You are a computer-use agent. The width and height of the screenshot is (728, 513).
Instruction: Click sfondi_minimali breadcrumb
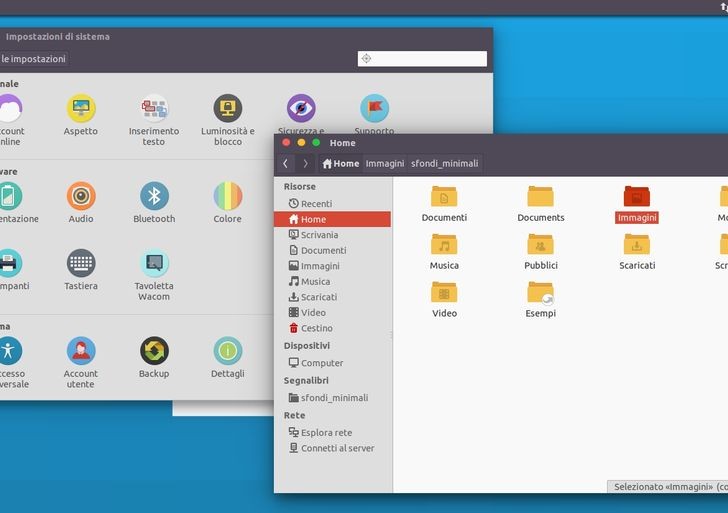click(444, 163)
